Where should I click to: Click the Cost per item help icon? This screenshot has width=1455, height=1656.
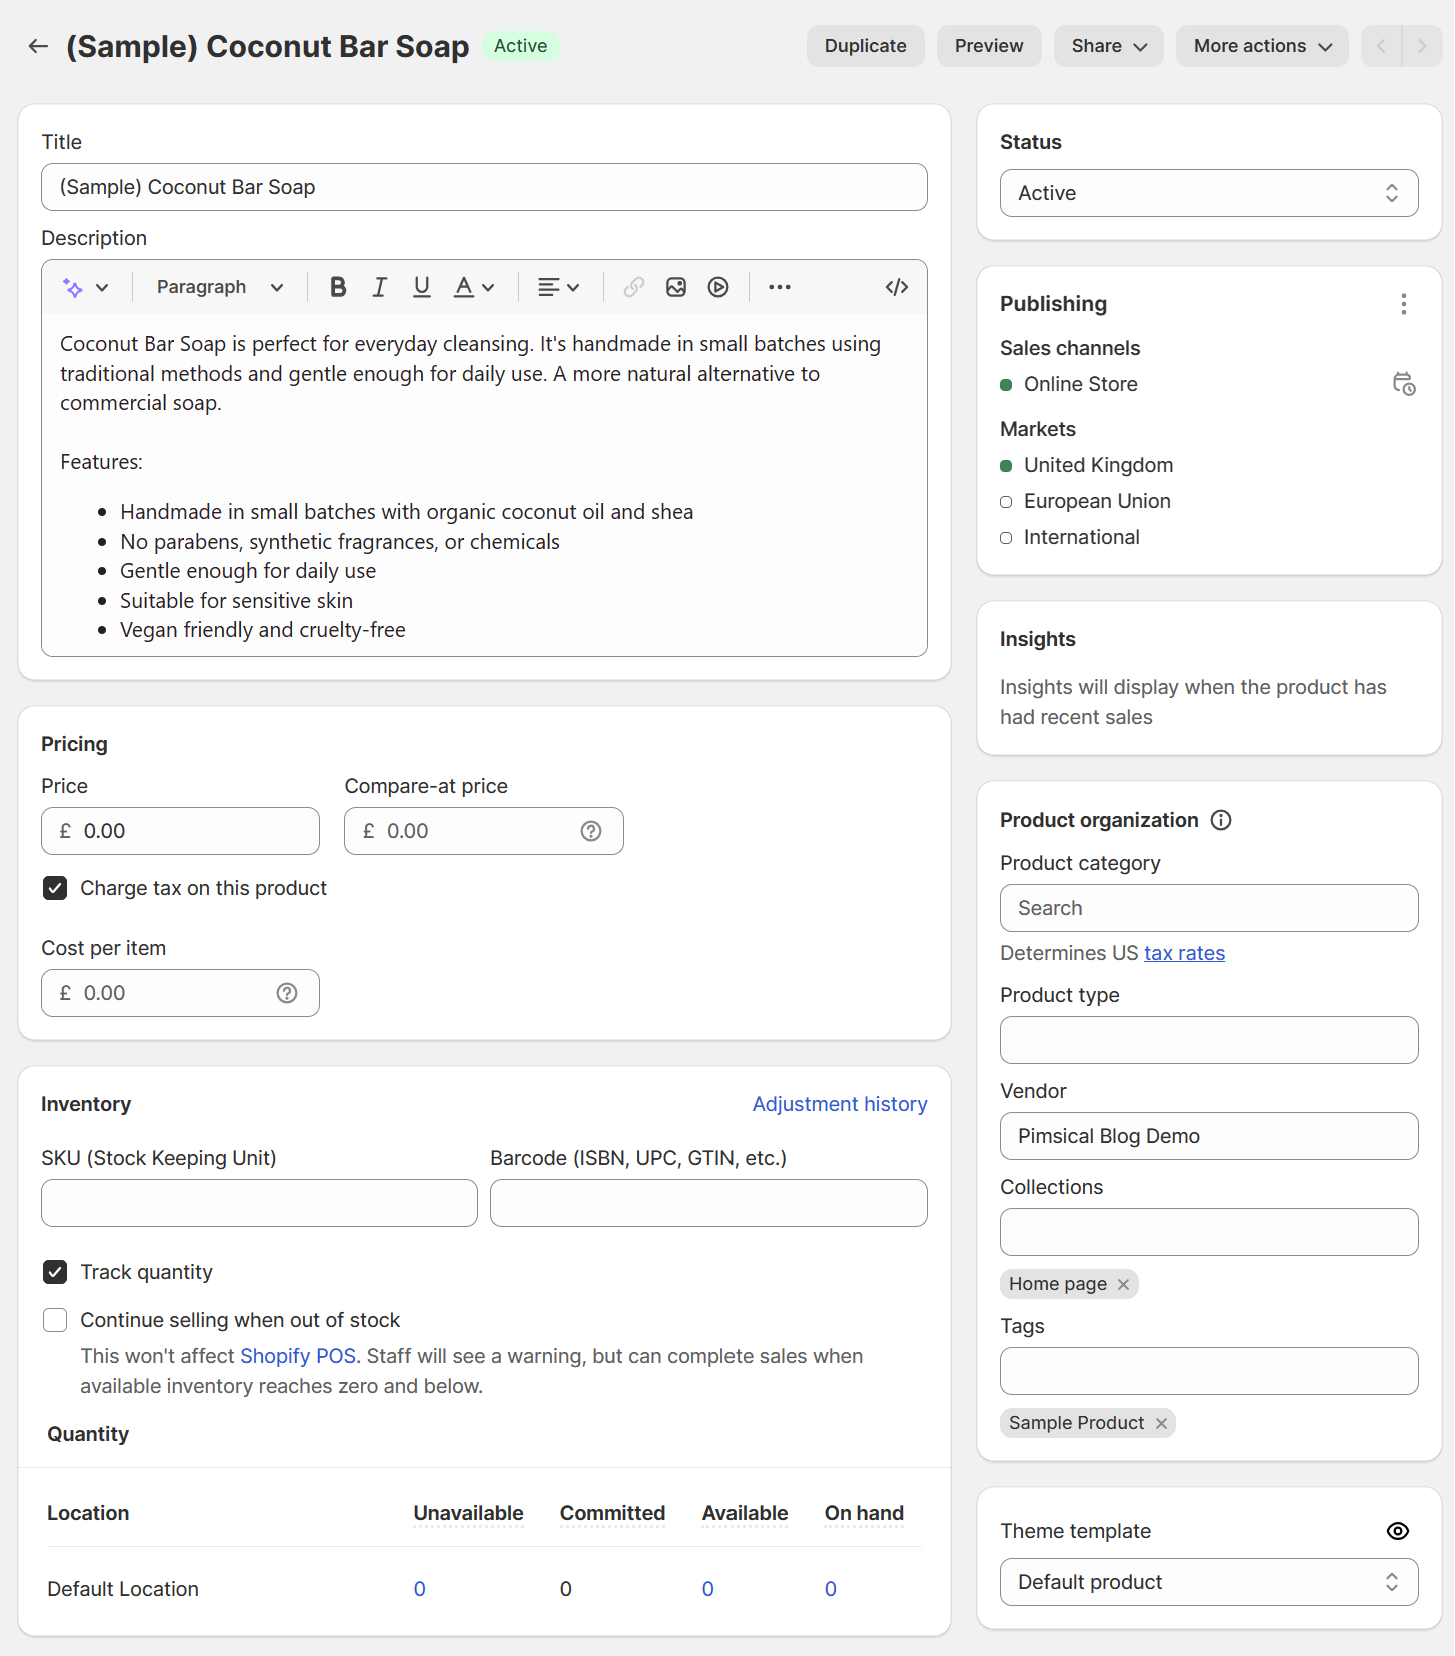click(x=287, y=993)
